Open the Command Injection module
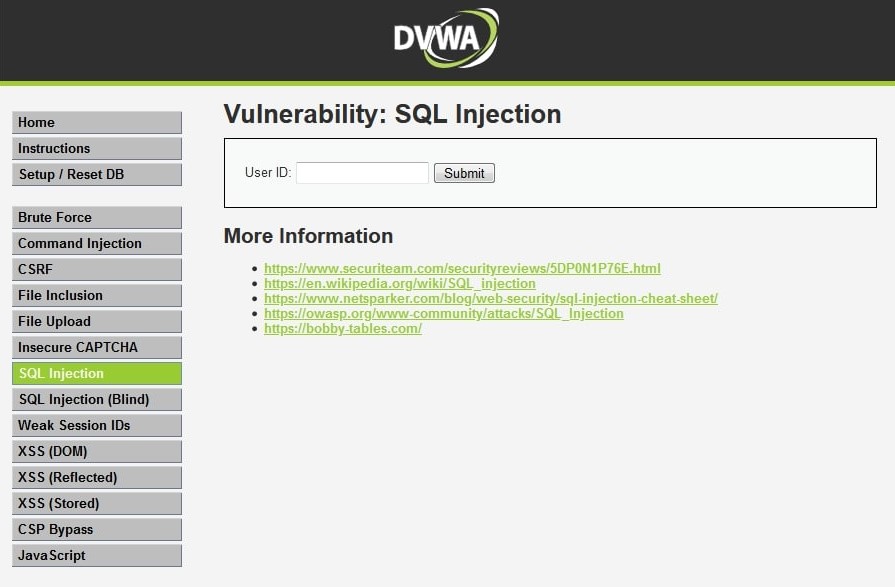This screenshot has width=895, height=587. pos(97,243)
